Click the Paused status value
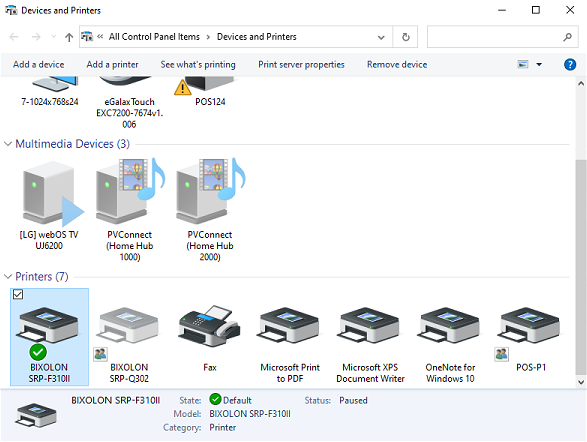The image size is (587, 442). click(x=353, y=400)
